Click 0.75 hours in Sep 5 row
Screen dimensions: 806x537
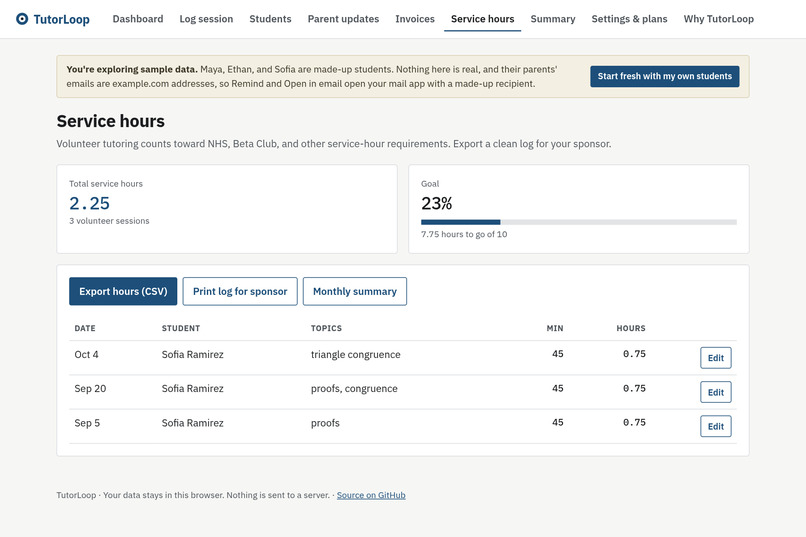pyautogui.click(x=634, y=422)
